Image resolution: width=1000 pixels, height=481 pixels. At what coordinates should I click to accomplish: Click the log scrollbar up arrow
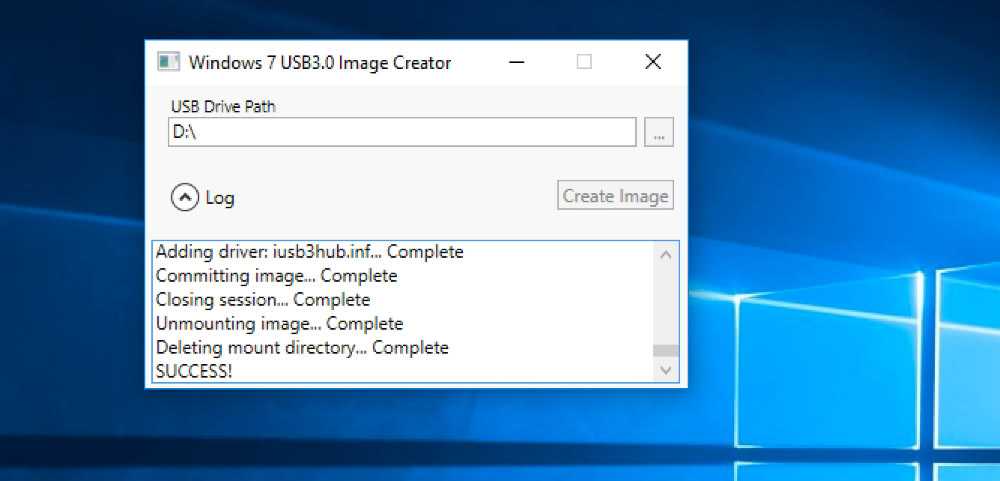(x=666, y=254)
